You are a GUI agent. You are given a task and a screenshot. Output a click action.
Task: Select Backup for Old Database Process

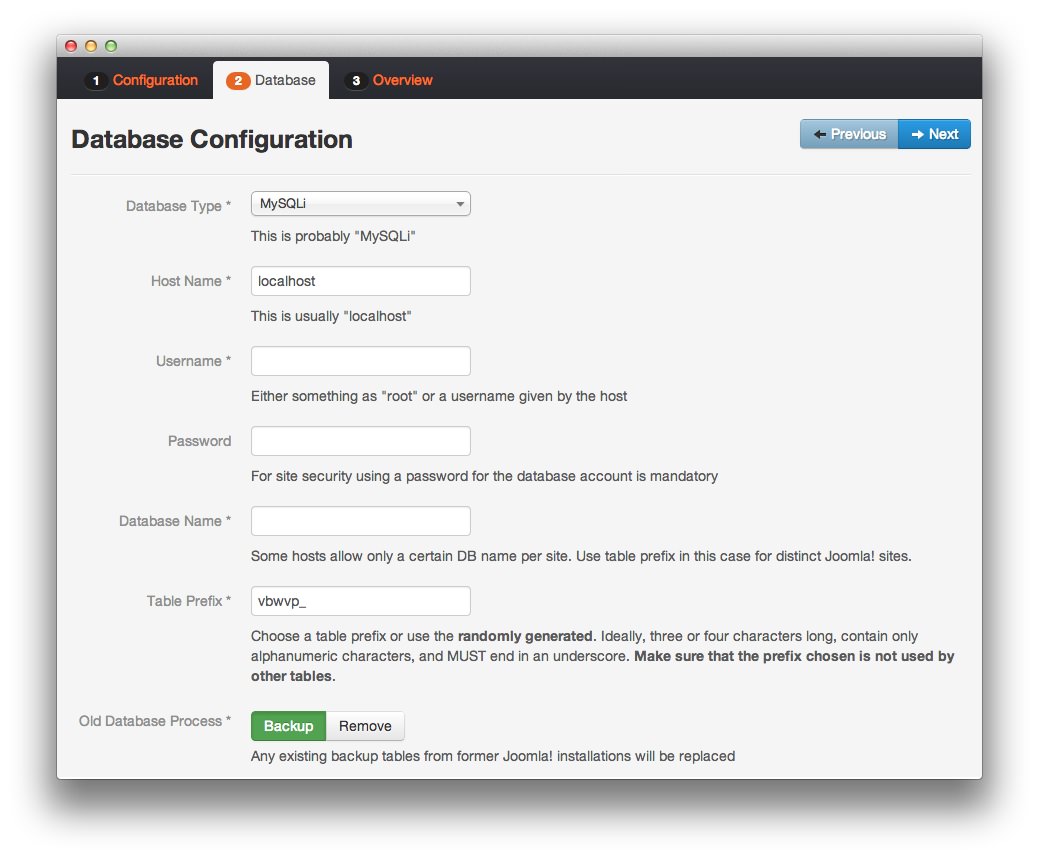click(x=288, y=726)
